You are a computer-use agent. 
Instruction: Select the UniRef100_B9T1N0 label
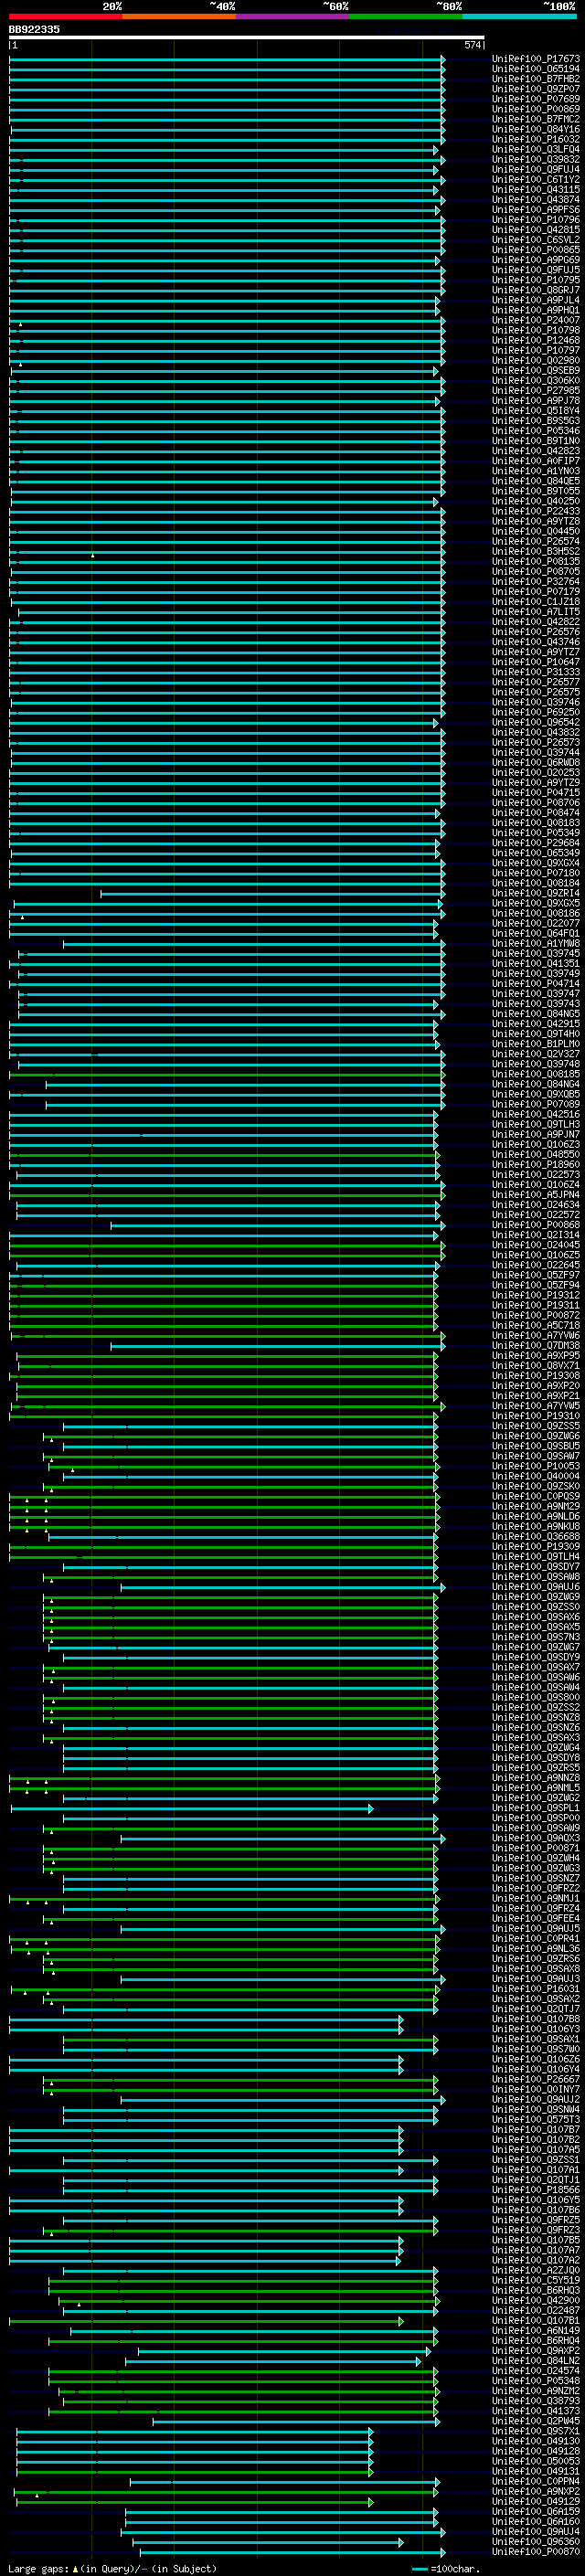point(536,441)
